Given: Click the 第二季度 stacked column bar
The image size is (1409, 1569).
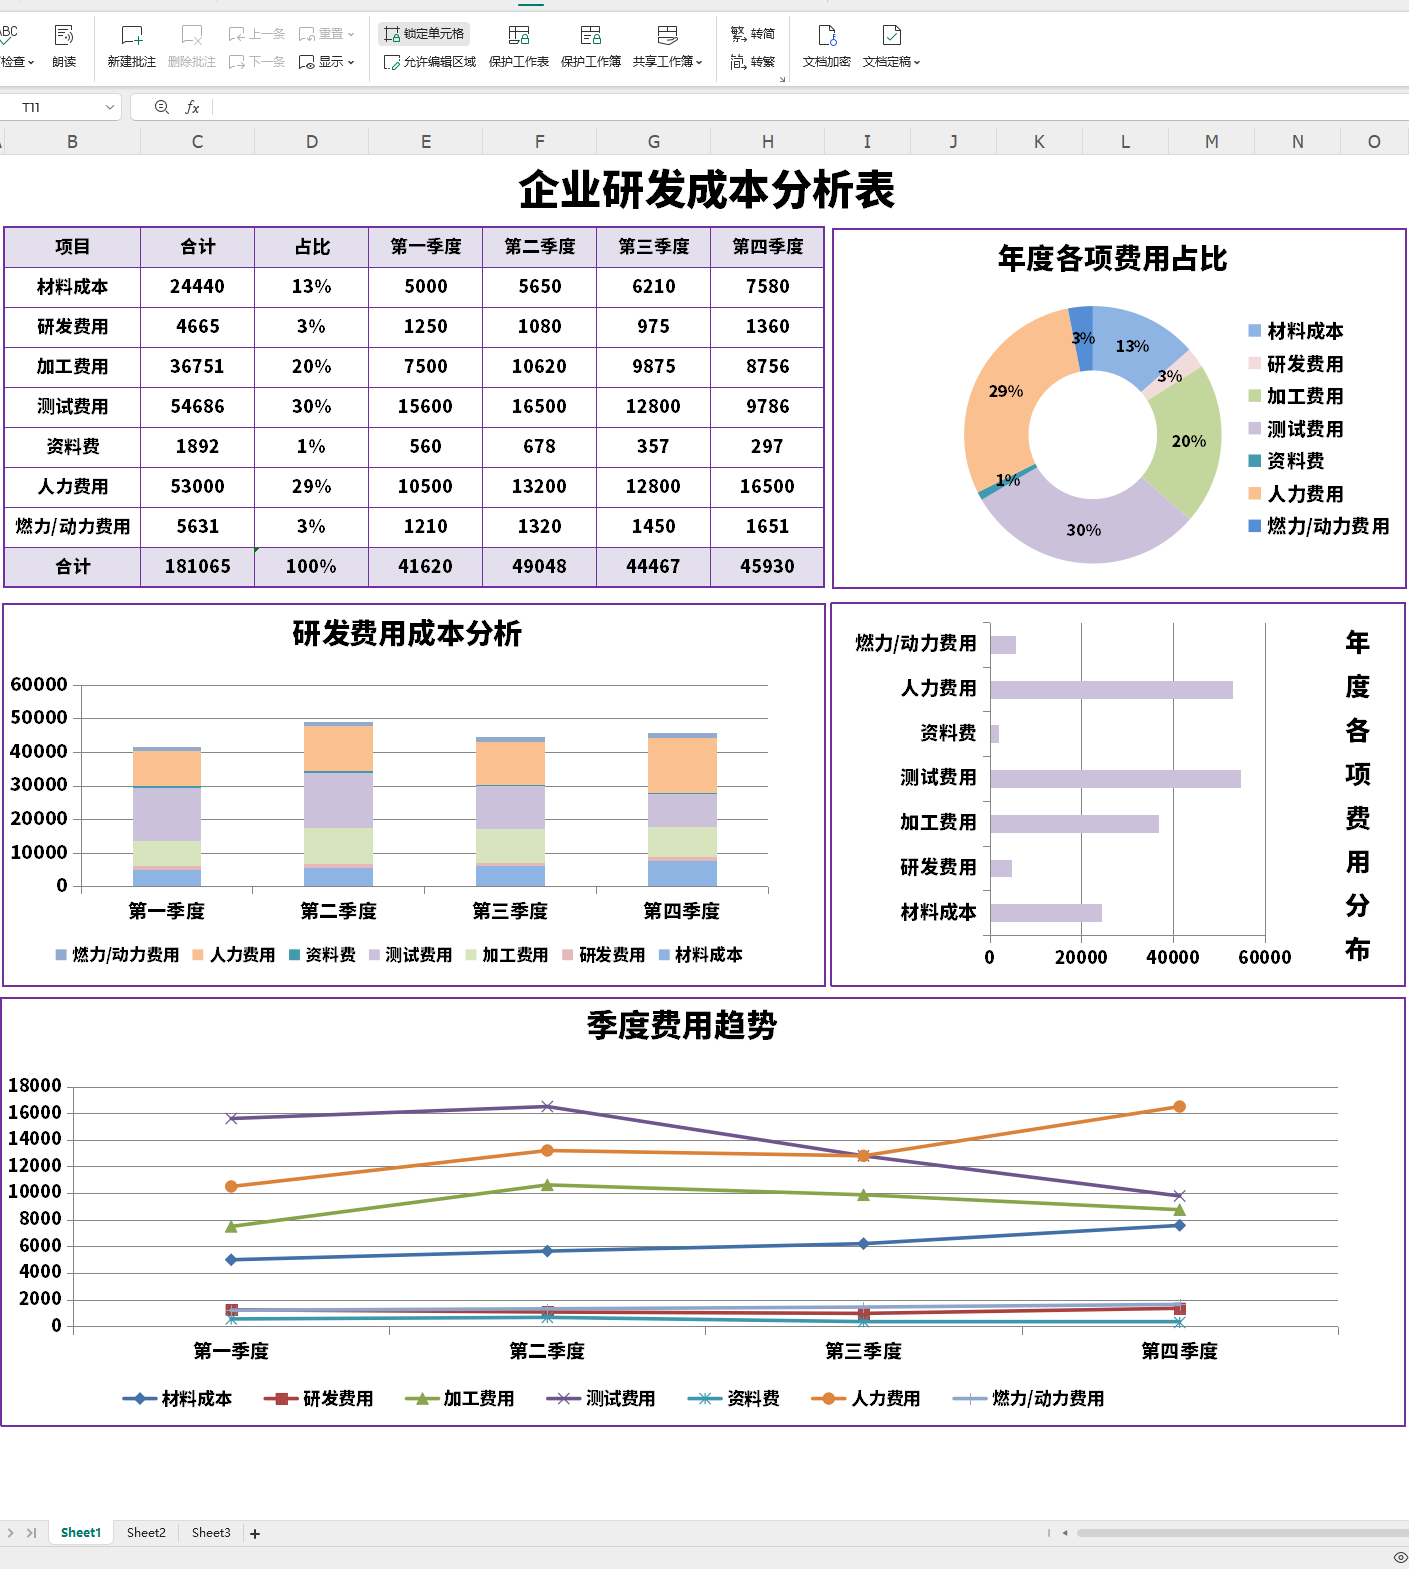Looking at the screenshot, I should 338,804.
